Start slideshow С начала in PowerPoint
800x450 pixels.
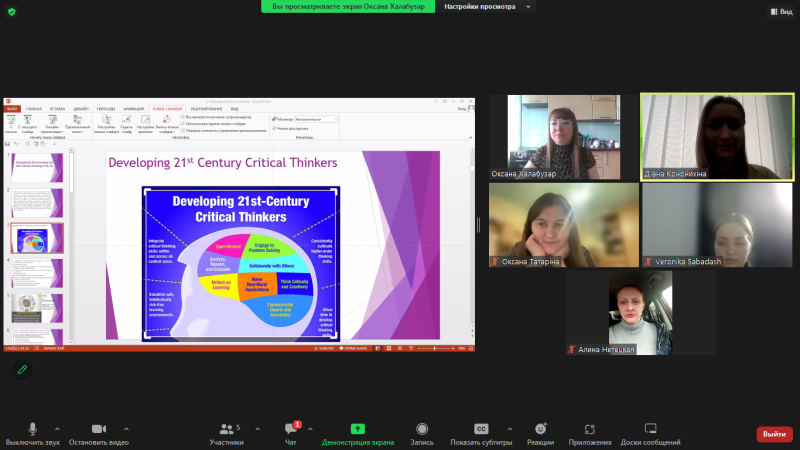[11, 124]
